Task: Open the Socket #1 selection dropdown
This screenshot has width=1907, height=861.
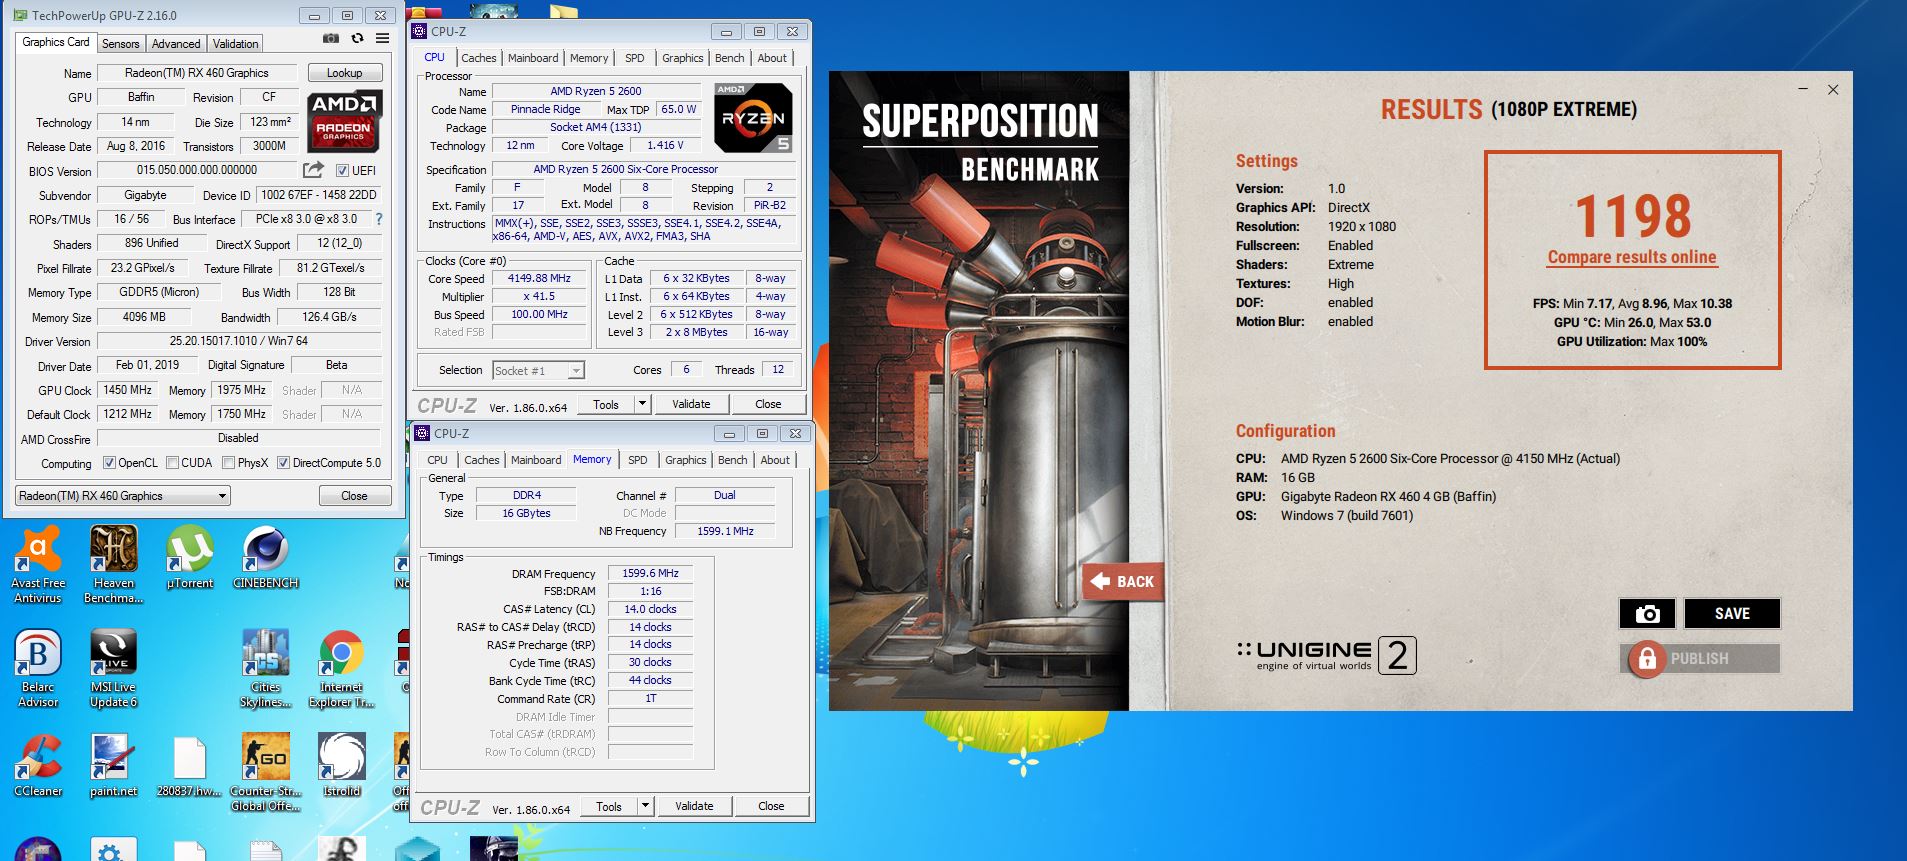Action: (538, 370)
